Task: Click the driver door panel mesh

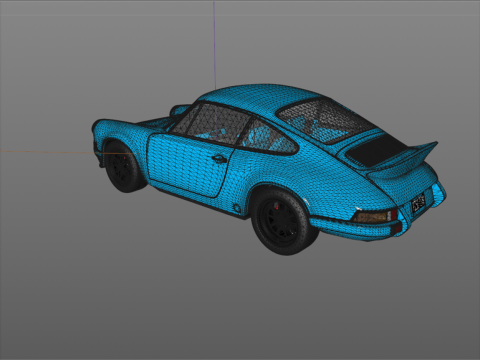Action: tap(189, 165)
